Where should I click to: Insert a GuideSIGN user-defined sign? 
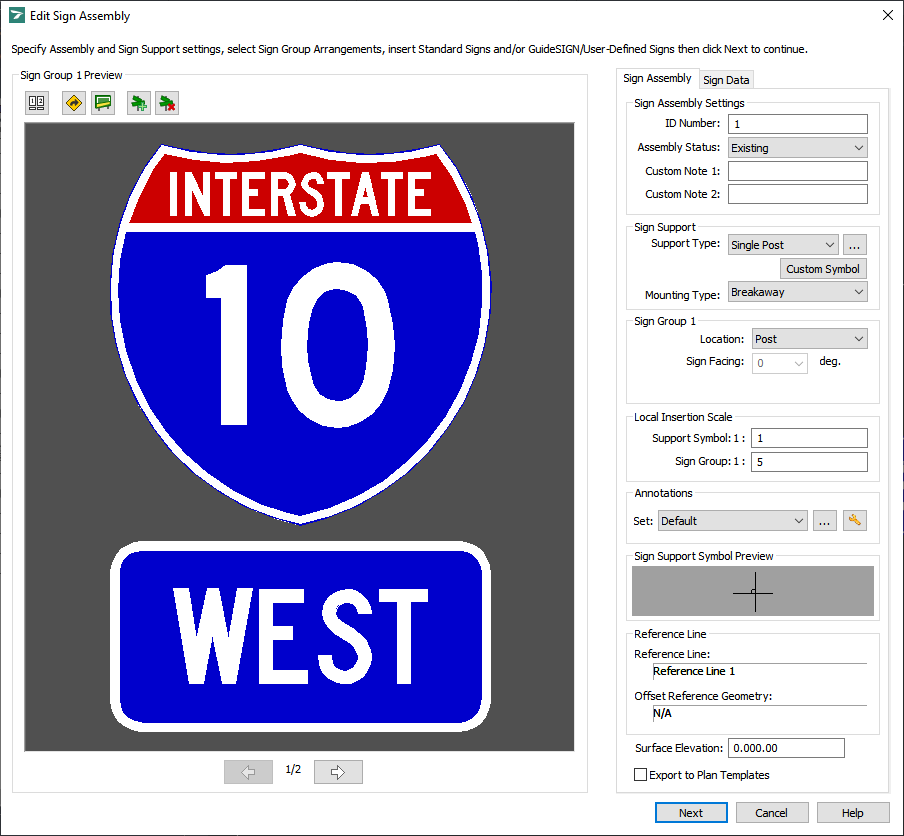(x=103, y=103)
